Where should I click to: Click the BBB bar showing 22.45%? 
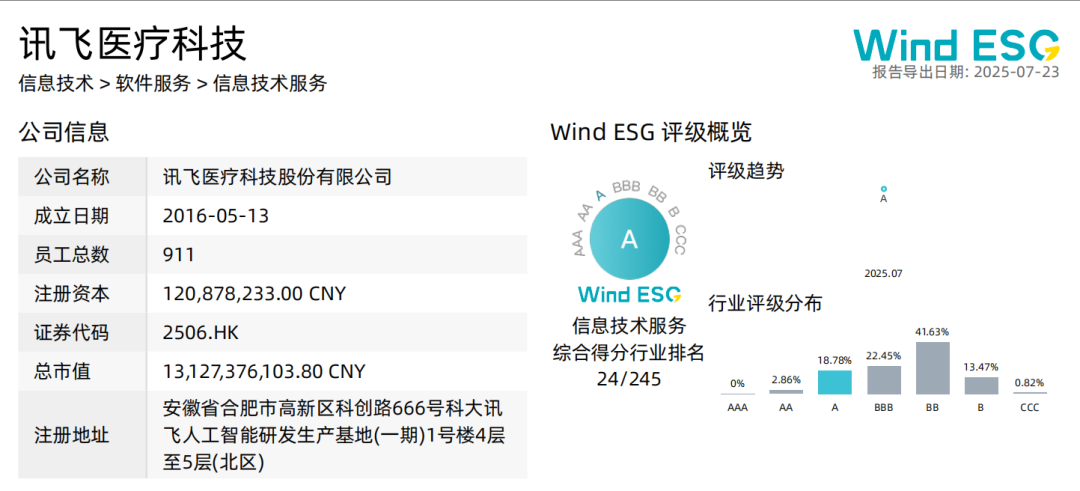click(x=884, y=379)
